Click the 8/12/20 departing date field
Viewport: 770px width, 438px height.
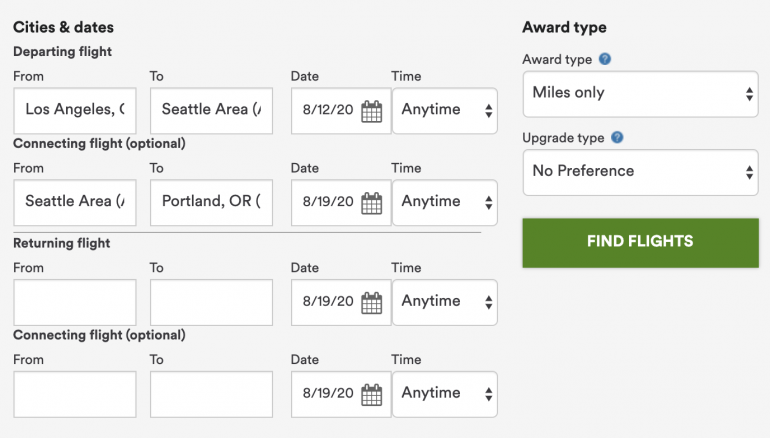pyautogui.click(x=325, y=110)
